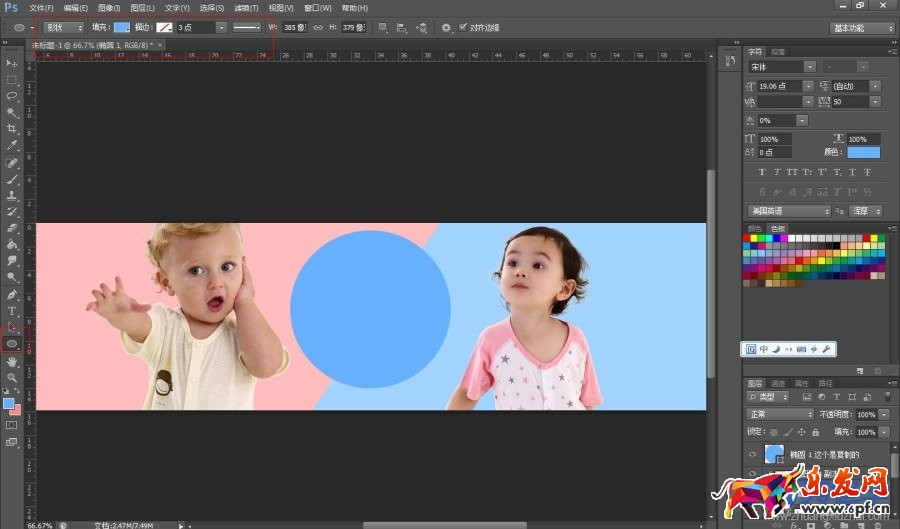This screenshot has width=900, height=529.
Task: Select the Hand tool
Action: (x=12, y=361)
